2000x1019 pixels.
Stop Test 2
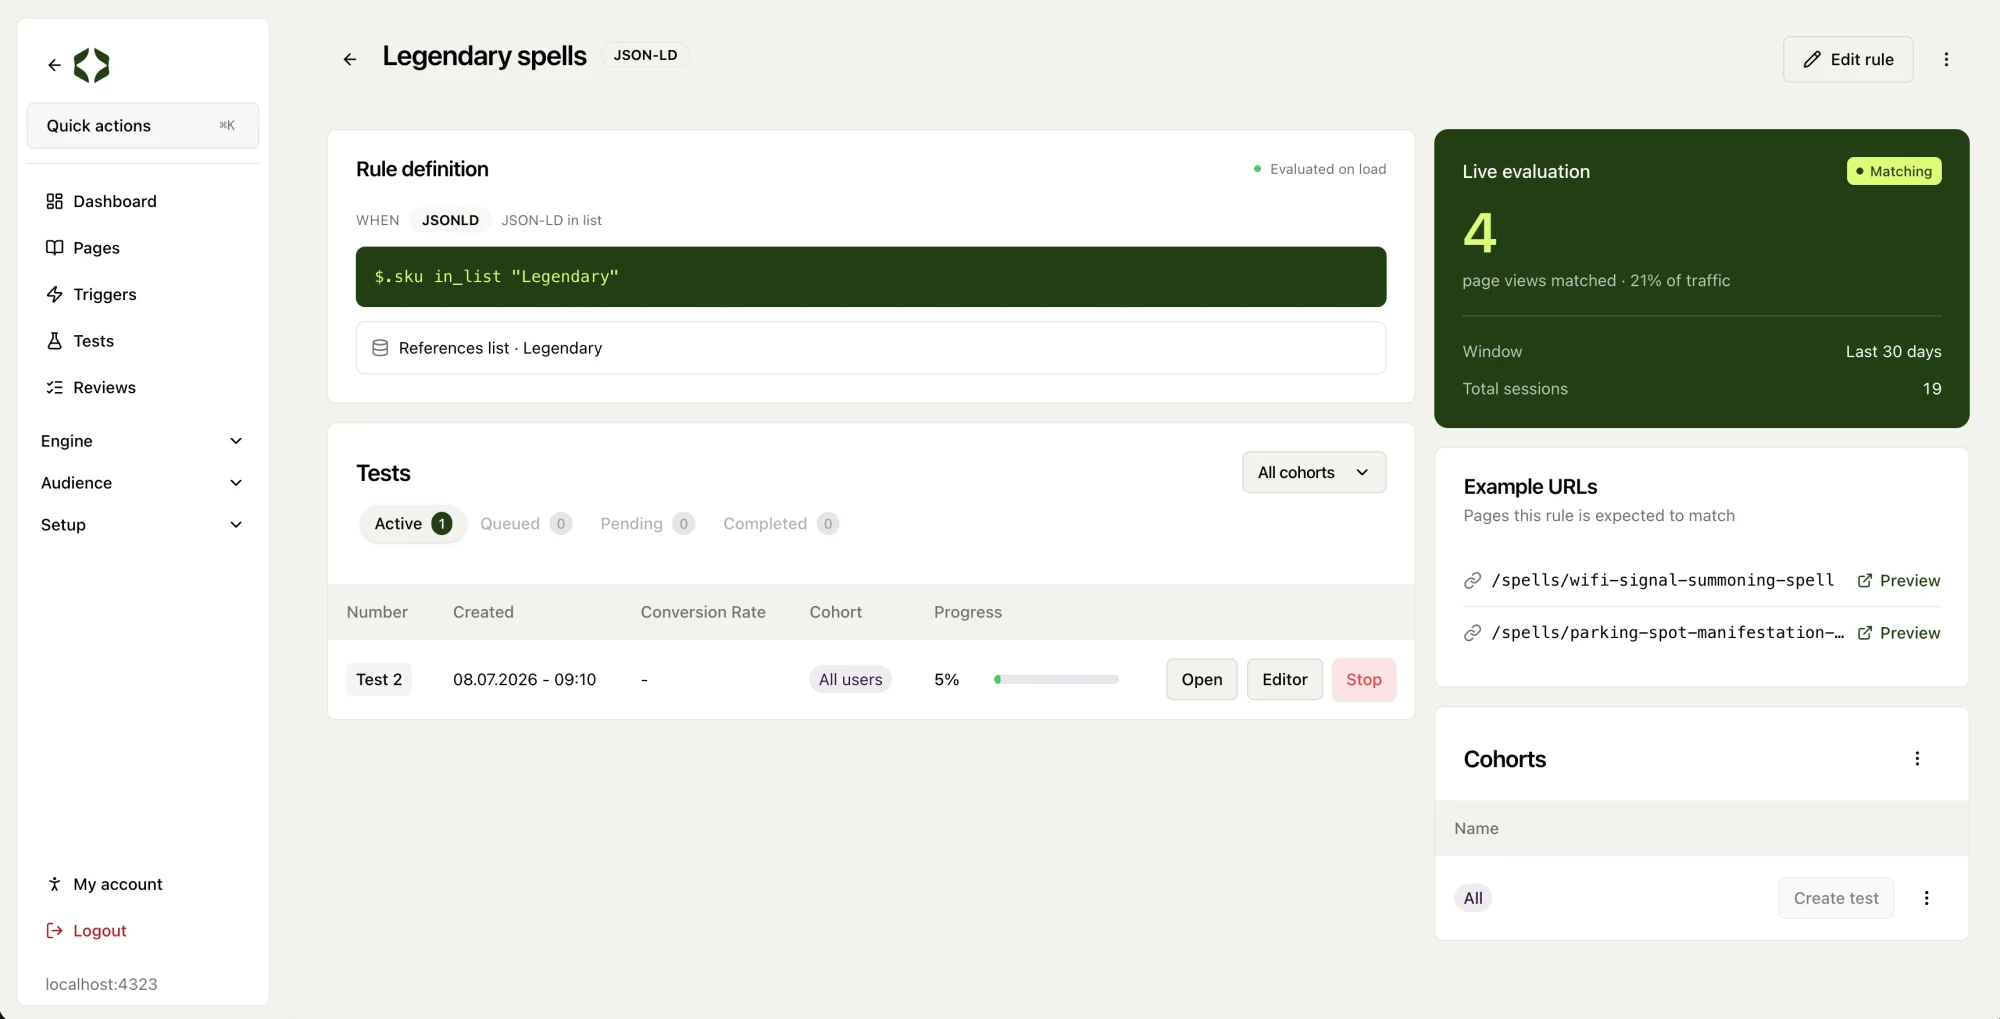1363,679
